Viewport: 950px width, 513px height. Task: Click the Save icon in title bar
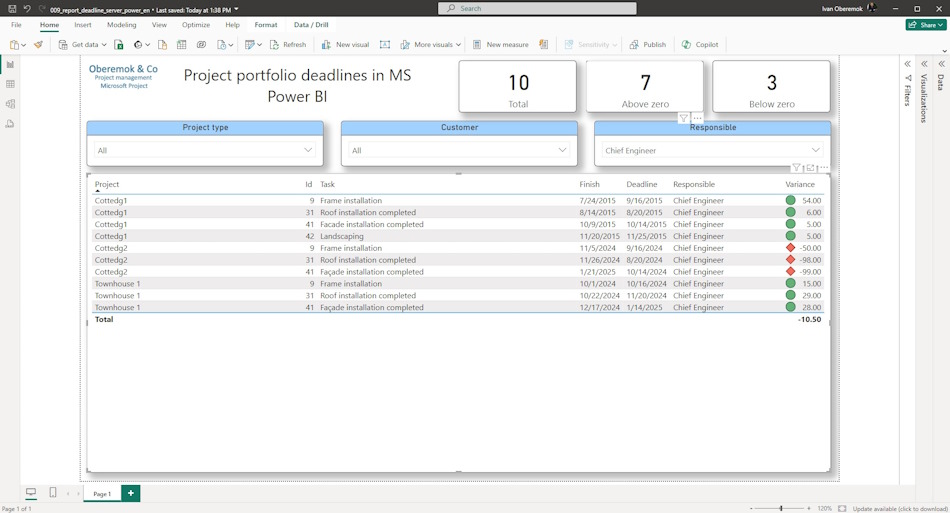coord(12,9)
